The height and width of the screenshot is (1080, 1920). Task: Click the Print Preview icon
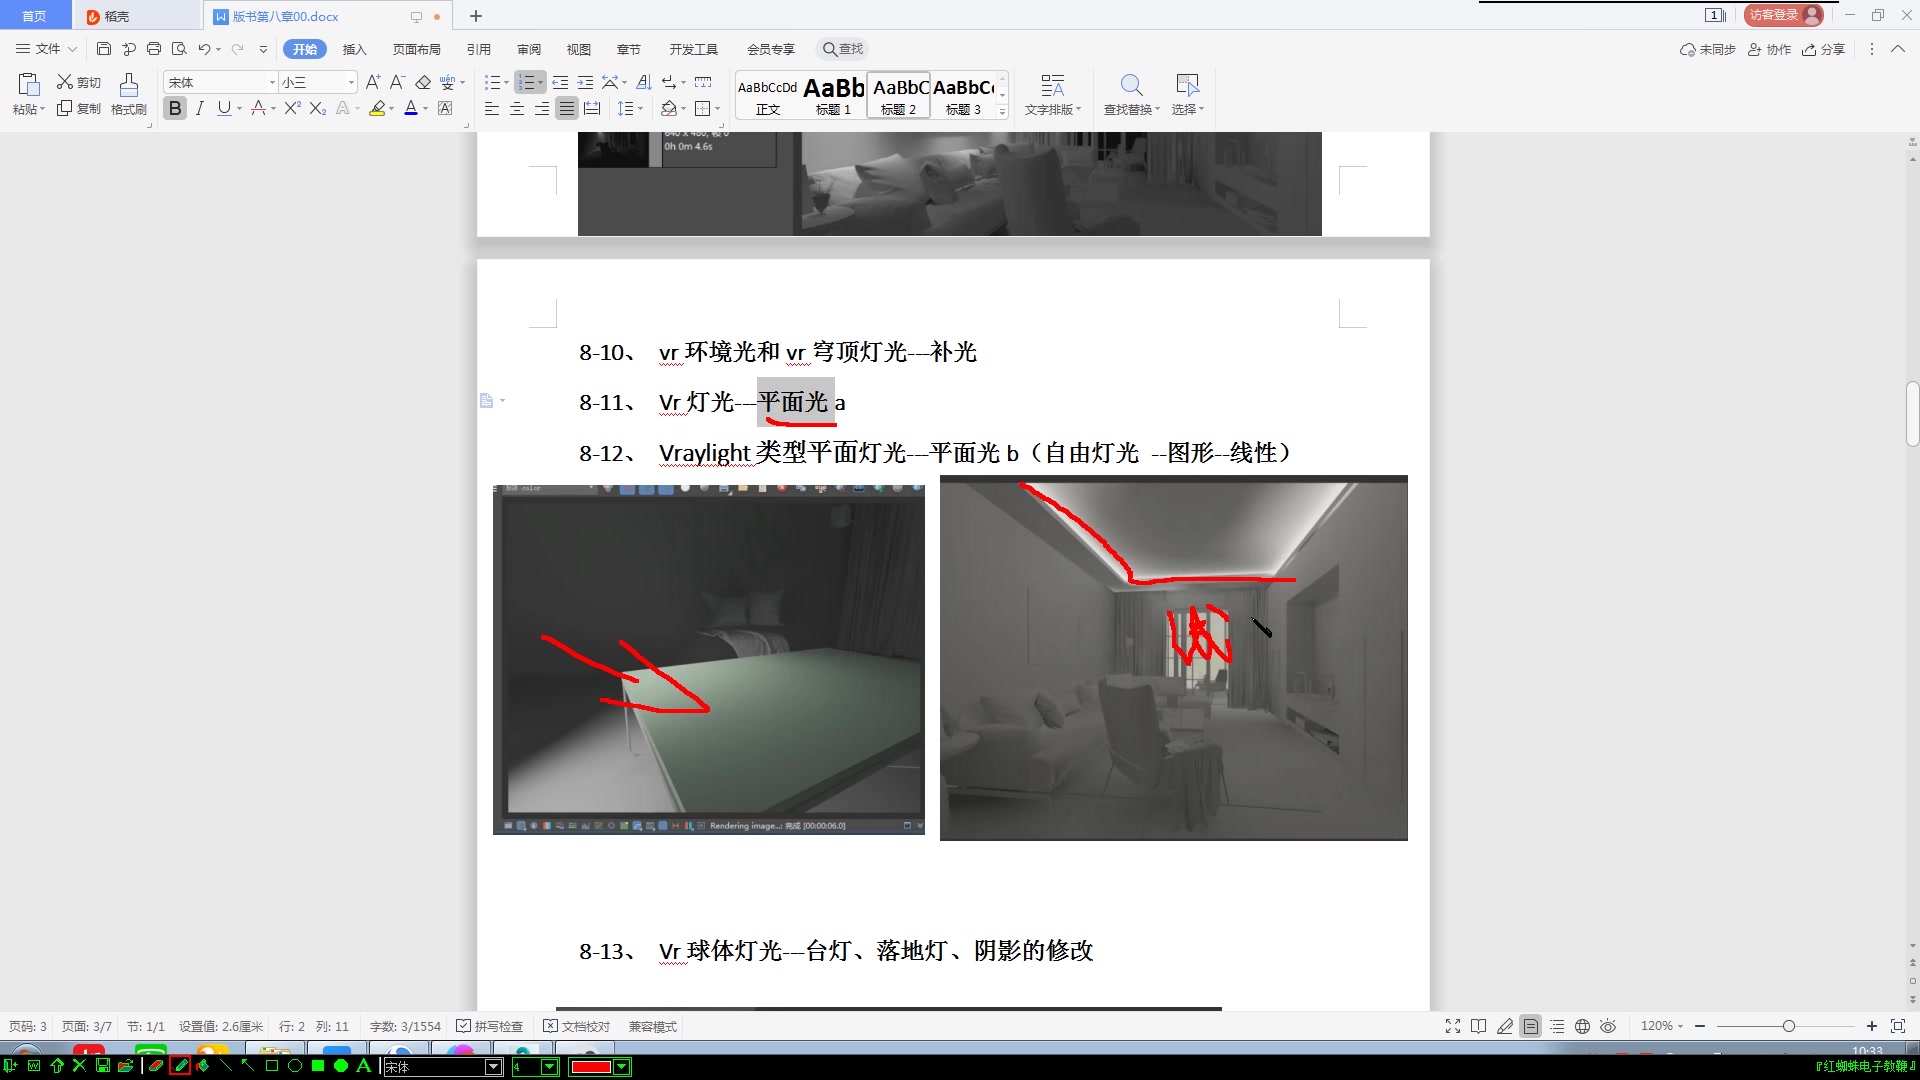click(x=179, y=48)
